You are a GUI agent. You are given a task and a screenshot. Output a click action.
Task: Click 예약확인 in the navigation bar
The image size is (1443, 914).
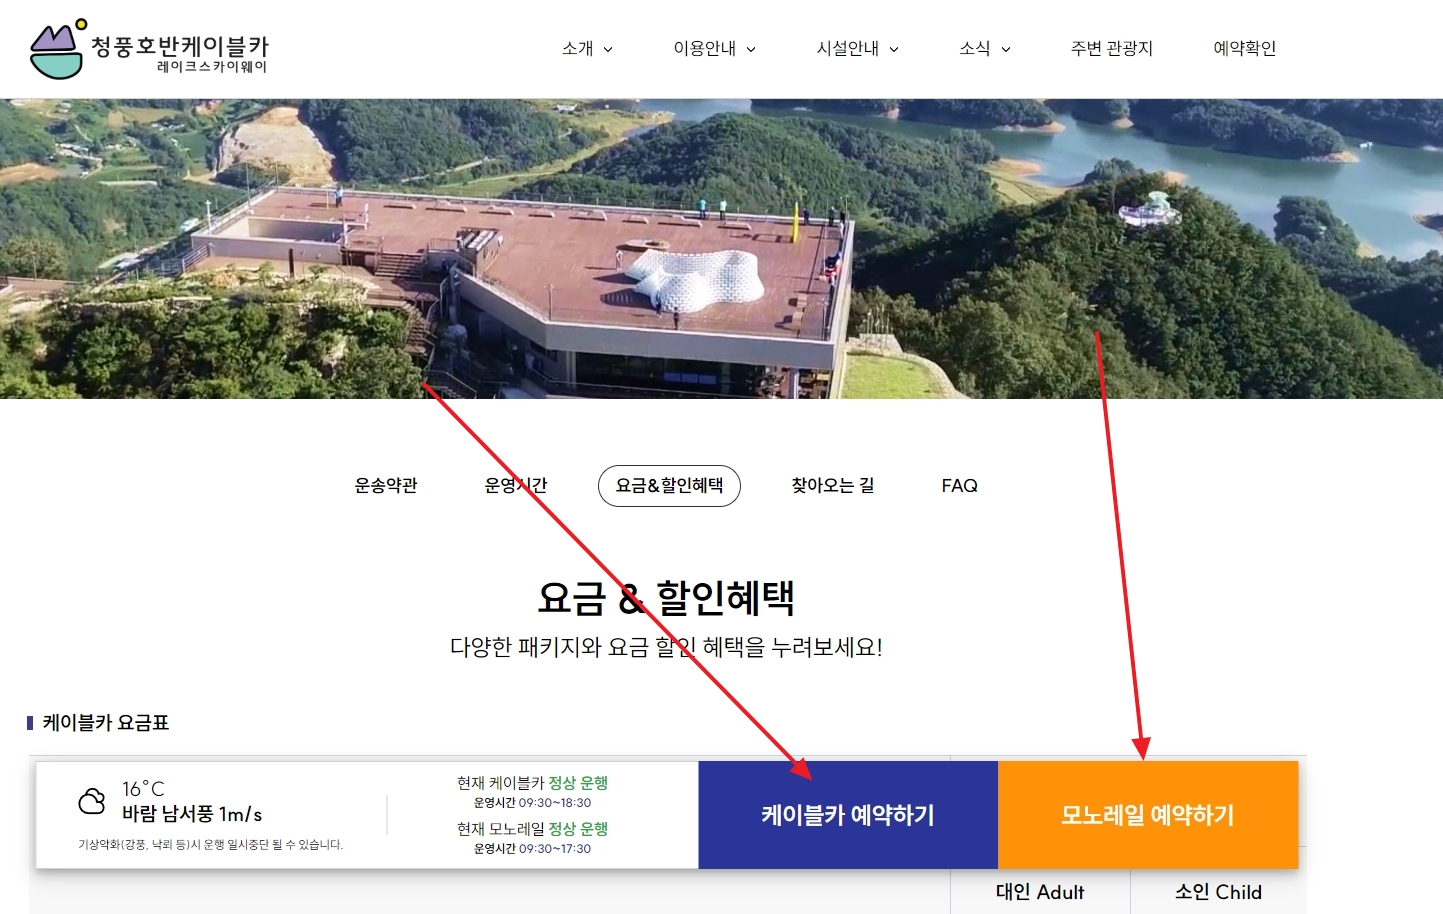pyautogui.click(x=1243, y=48)
